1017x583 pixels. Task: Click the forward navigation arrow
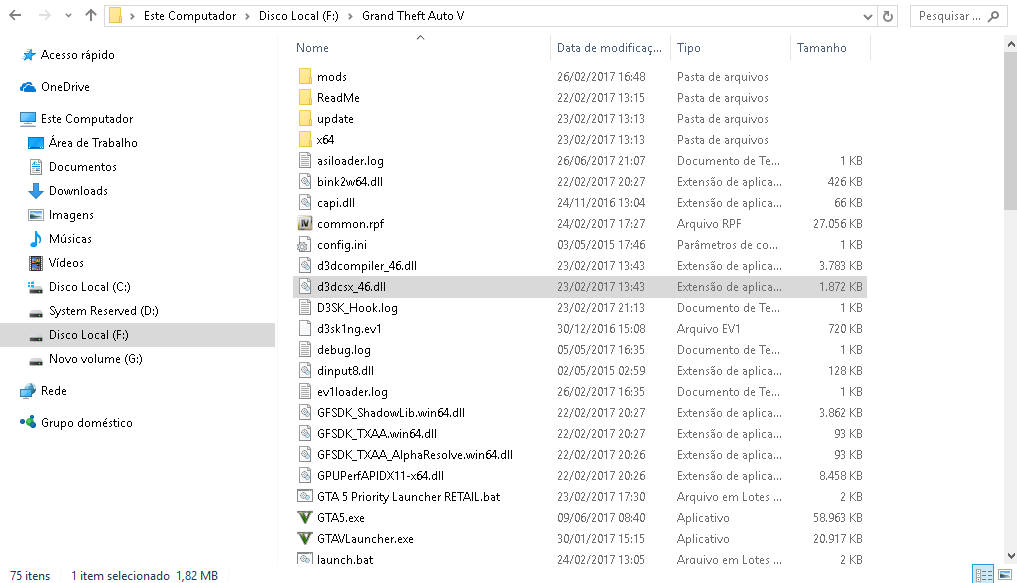tap(44, 16)
